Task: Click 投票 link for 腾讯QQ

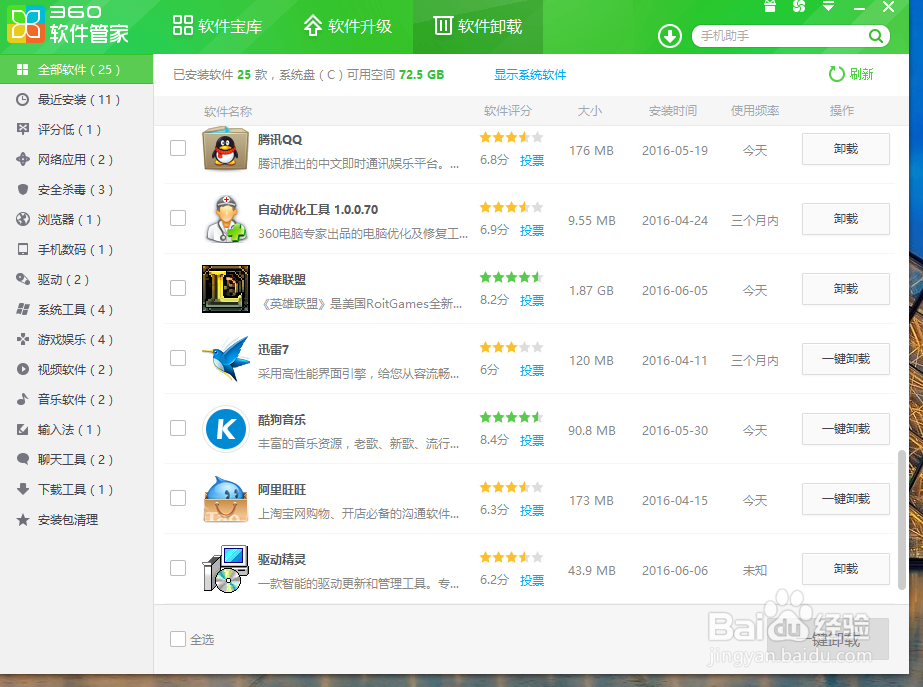Action: (x=532, y=161)
